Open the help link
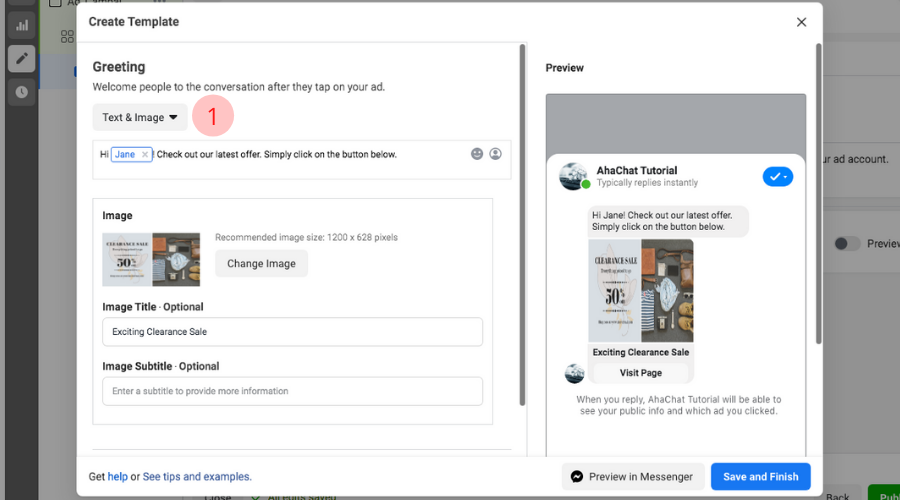Viewport: 900px width, 500px height. pyautogui.click(x=118, y=476)
